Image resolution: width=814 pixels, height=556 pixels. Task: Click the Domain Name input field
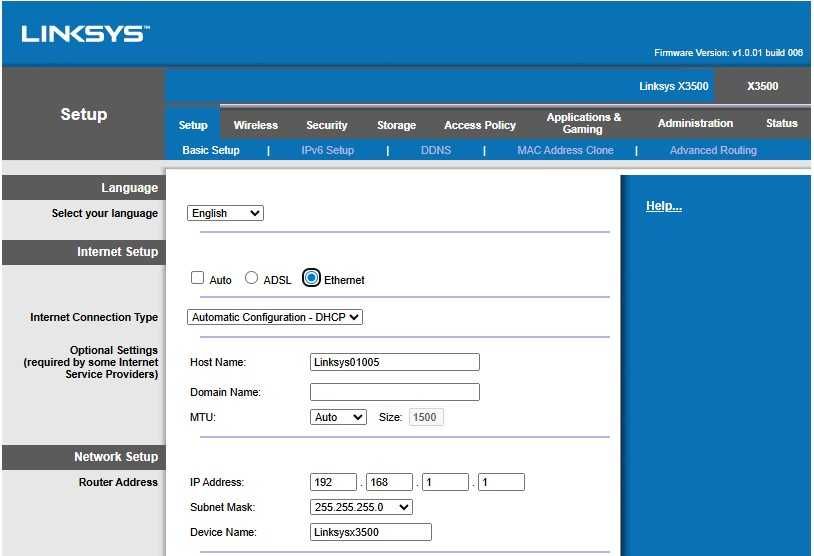pos(395,392)
